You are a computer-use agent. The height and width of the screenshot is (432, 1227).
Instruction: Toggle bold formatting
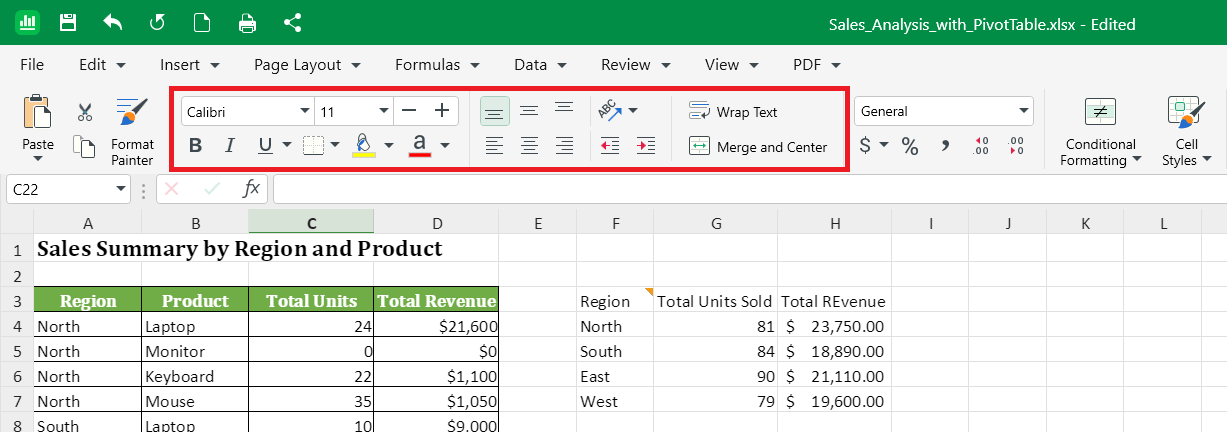[x=195, y=146]
